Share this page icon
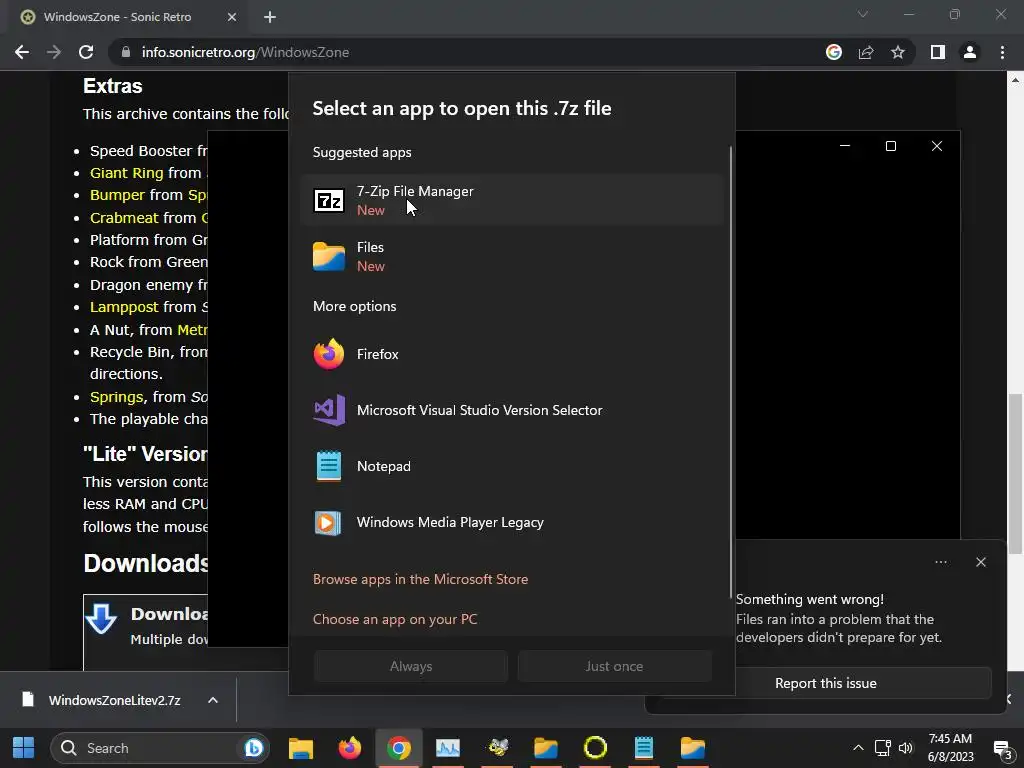This screenshot has height=768, width=1024. coord(866,52)
